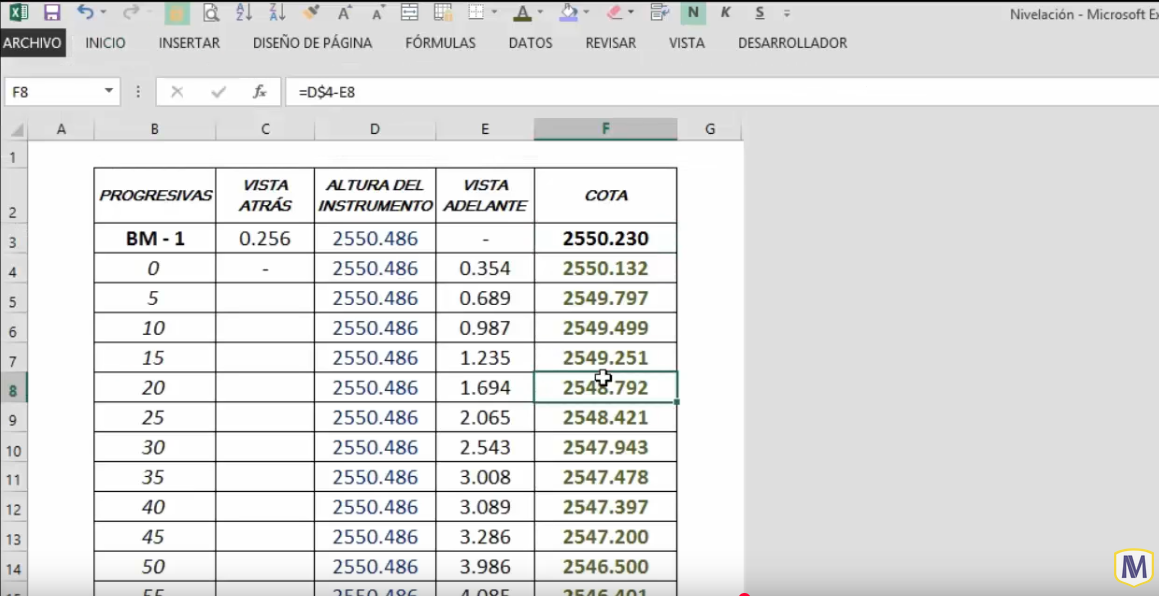
Task: Apply fill color paint bucket
Action: tap(568, 12)
